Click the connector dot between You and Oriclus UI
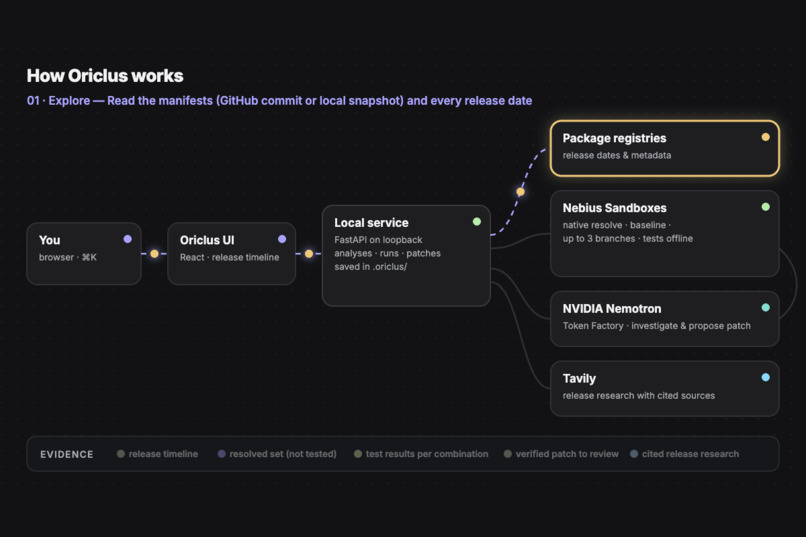806x537 pixels. (154, 253)
